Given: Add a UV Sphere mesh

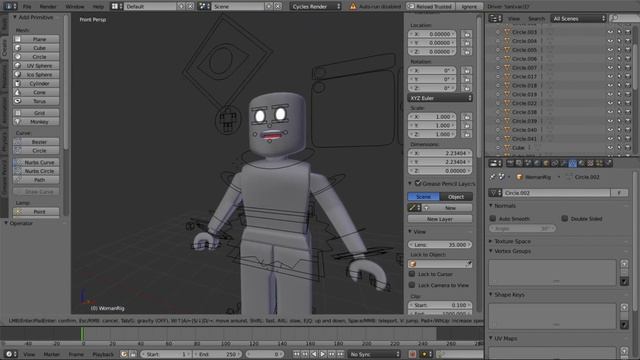Looking at the screenshot, I should [36, 66].
